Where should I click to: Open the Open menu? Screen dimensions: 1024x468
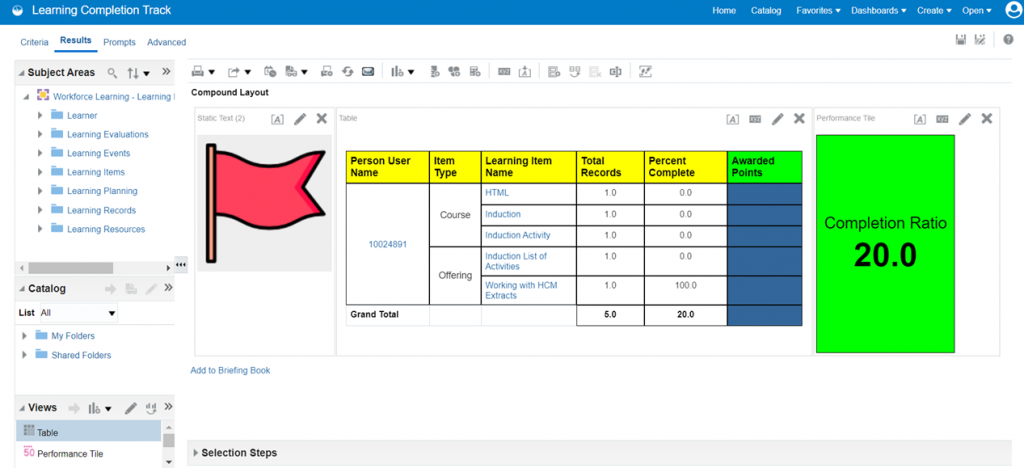coord(976,10)
